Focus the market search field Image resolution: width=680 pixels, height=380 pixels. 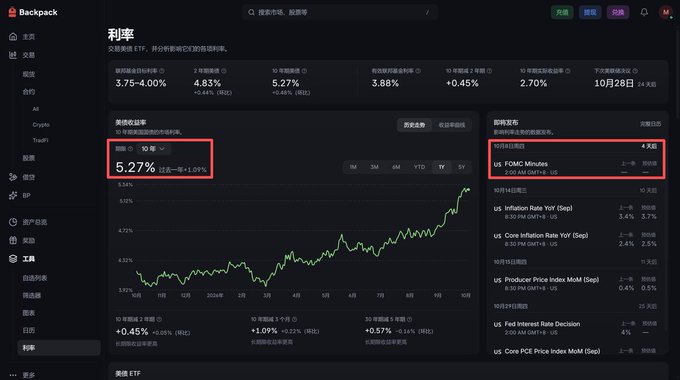[x=340, y=12]
